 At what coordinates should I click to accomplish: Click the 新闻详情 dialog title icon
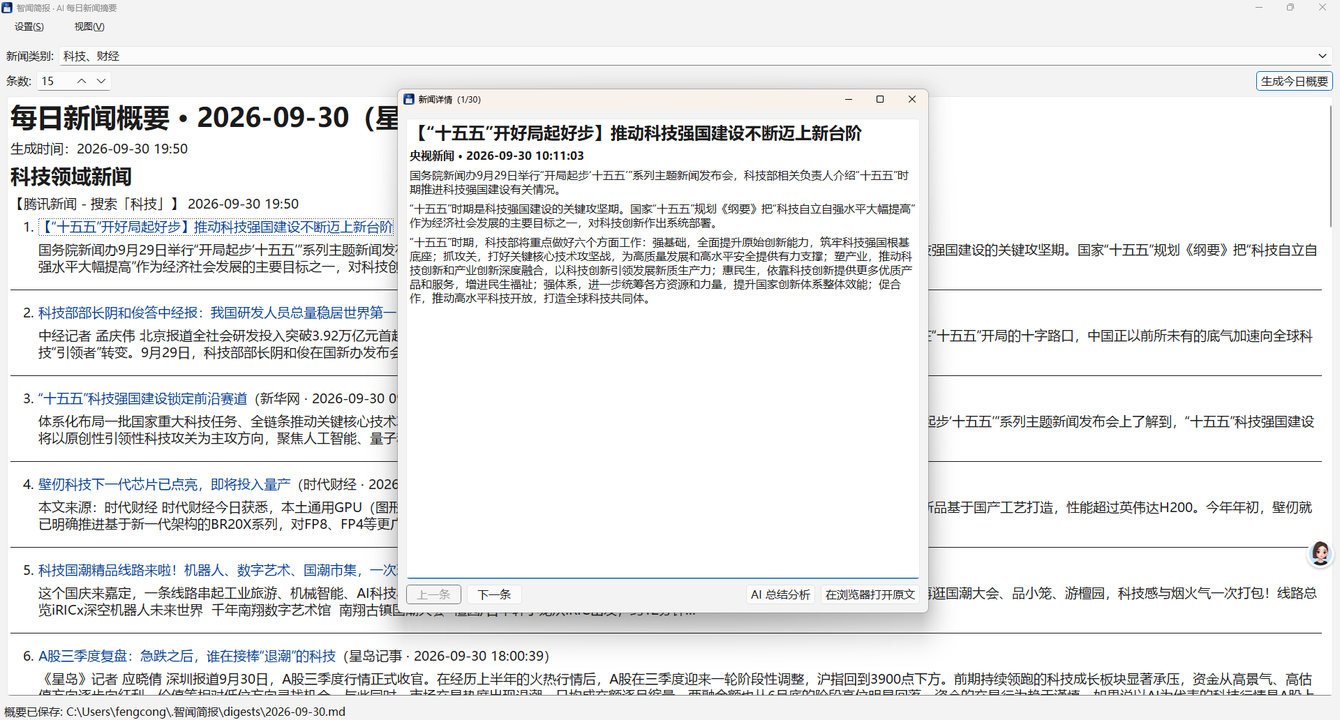409,99
